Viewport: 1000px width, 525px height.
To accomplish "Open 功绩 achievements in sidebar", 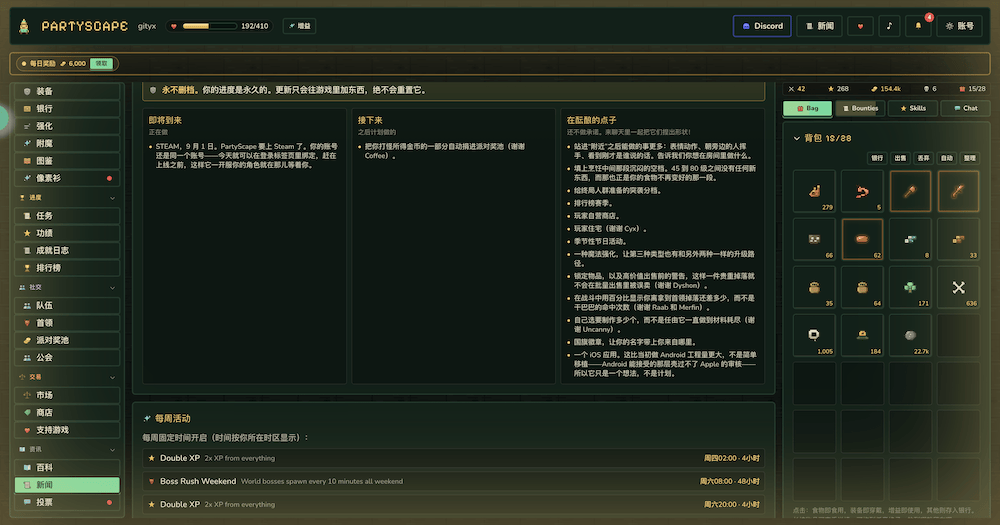I will coord(67,233).
